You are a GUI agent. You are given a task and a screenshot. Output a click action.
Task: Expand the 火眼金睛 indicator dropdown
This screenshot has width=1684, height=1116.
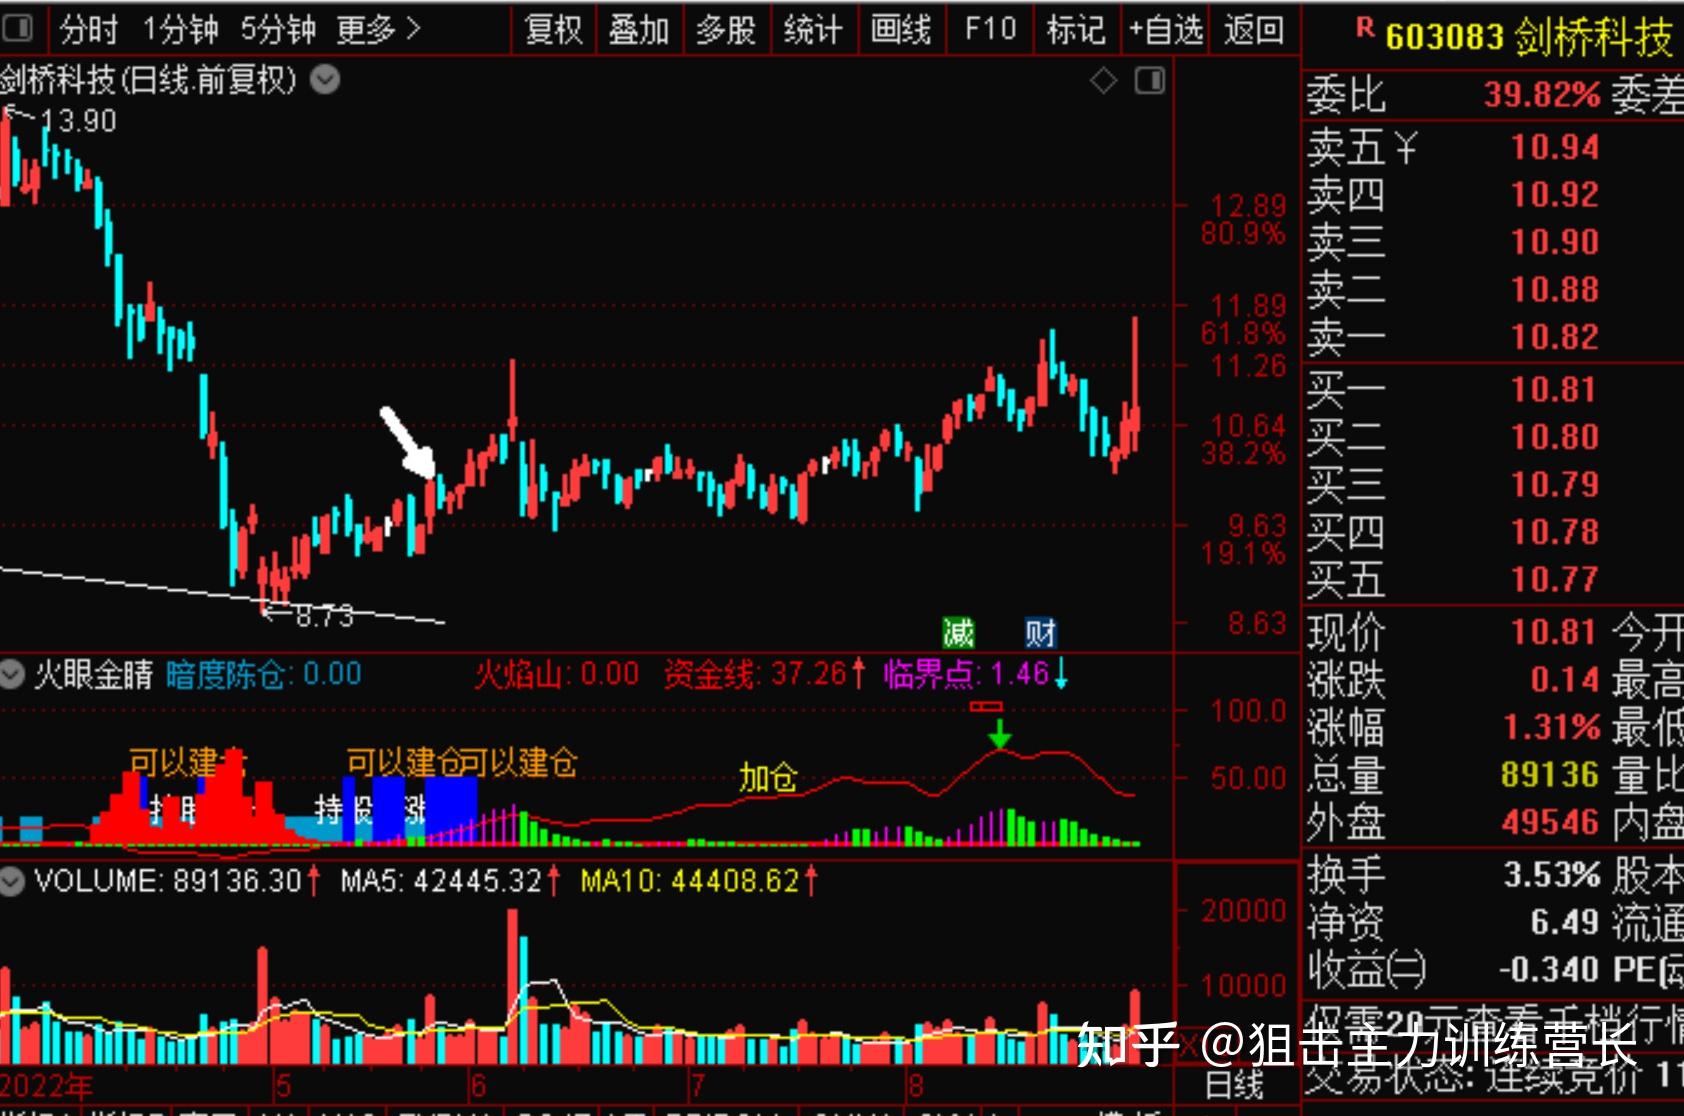pyautogui.click(x=12, y=675)
